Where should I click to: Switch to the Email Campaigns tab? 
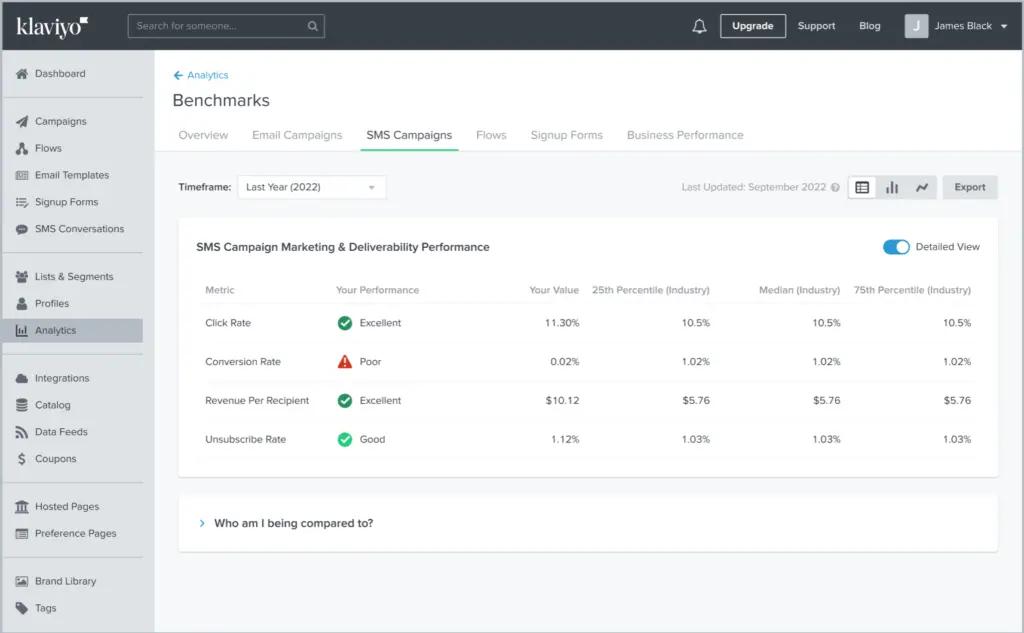tap(297, 134)
